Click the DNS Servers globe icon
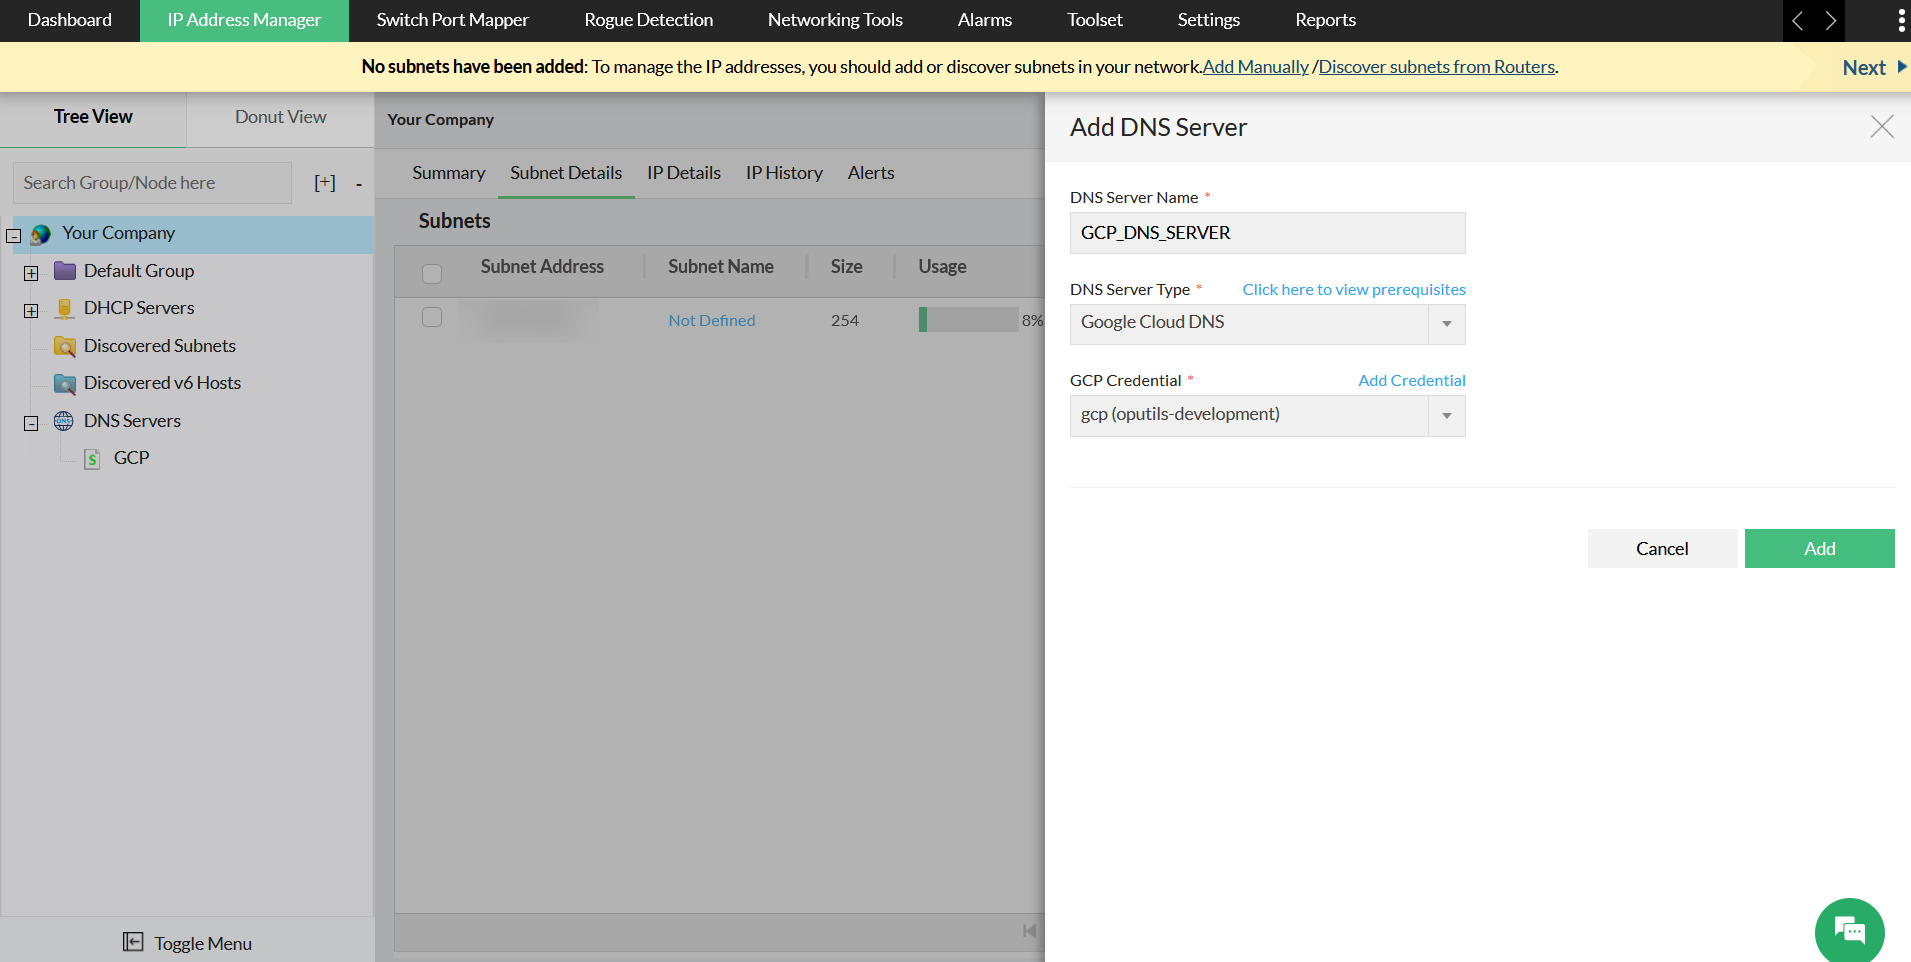 tap(64, 420)
